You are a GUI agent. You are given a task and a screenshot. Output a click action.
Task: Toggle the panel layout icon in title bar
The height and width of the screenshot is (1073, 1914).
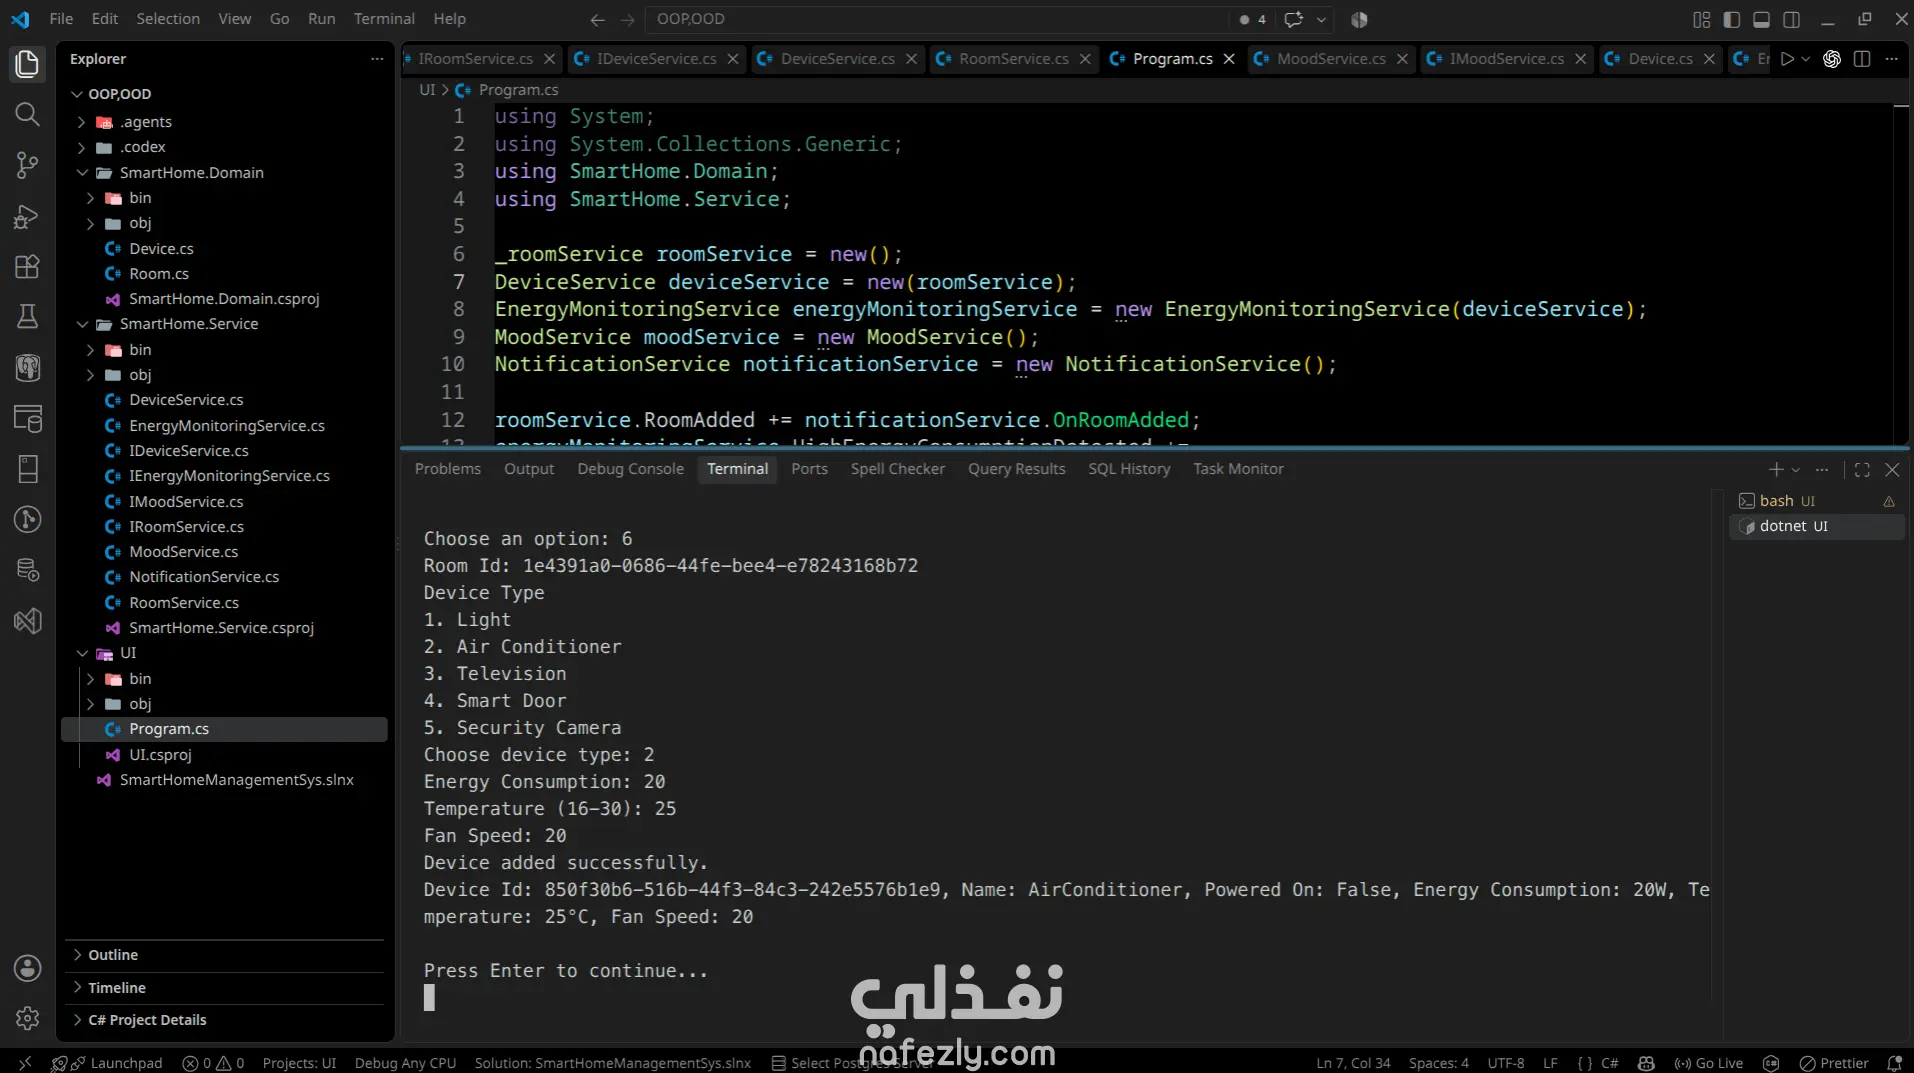click(x=1762, y=19)
